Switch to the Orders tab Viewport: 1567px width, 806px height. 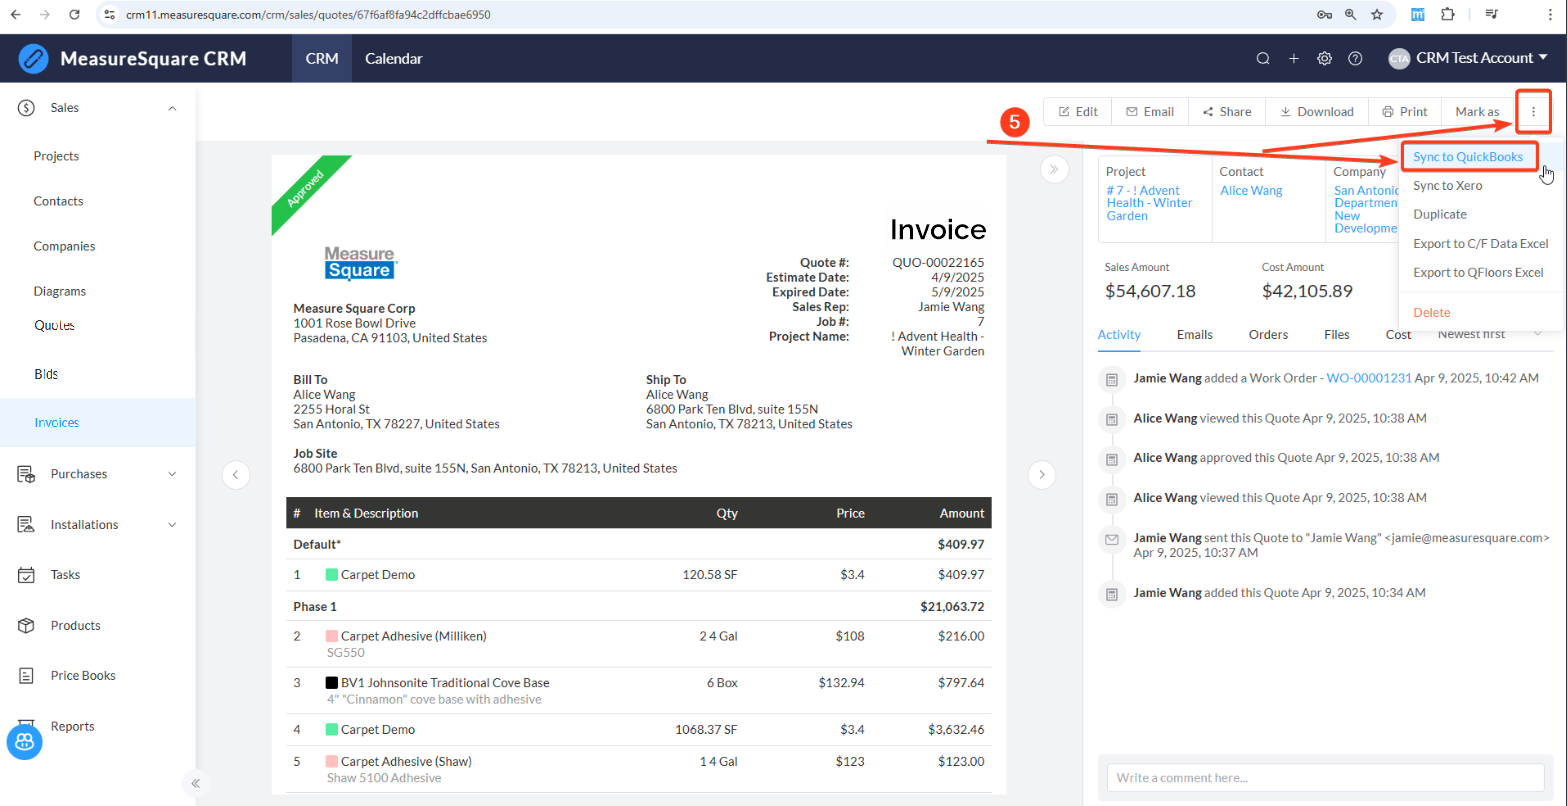coord(1268,335)
